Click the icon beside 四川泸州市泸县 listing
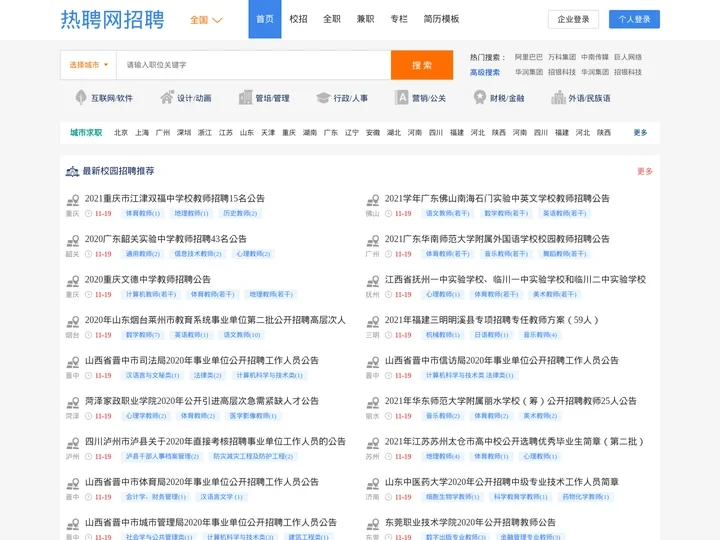The height and width of the screenshot is (540, 720). [73, 443]
